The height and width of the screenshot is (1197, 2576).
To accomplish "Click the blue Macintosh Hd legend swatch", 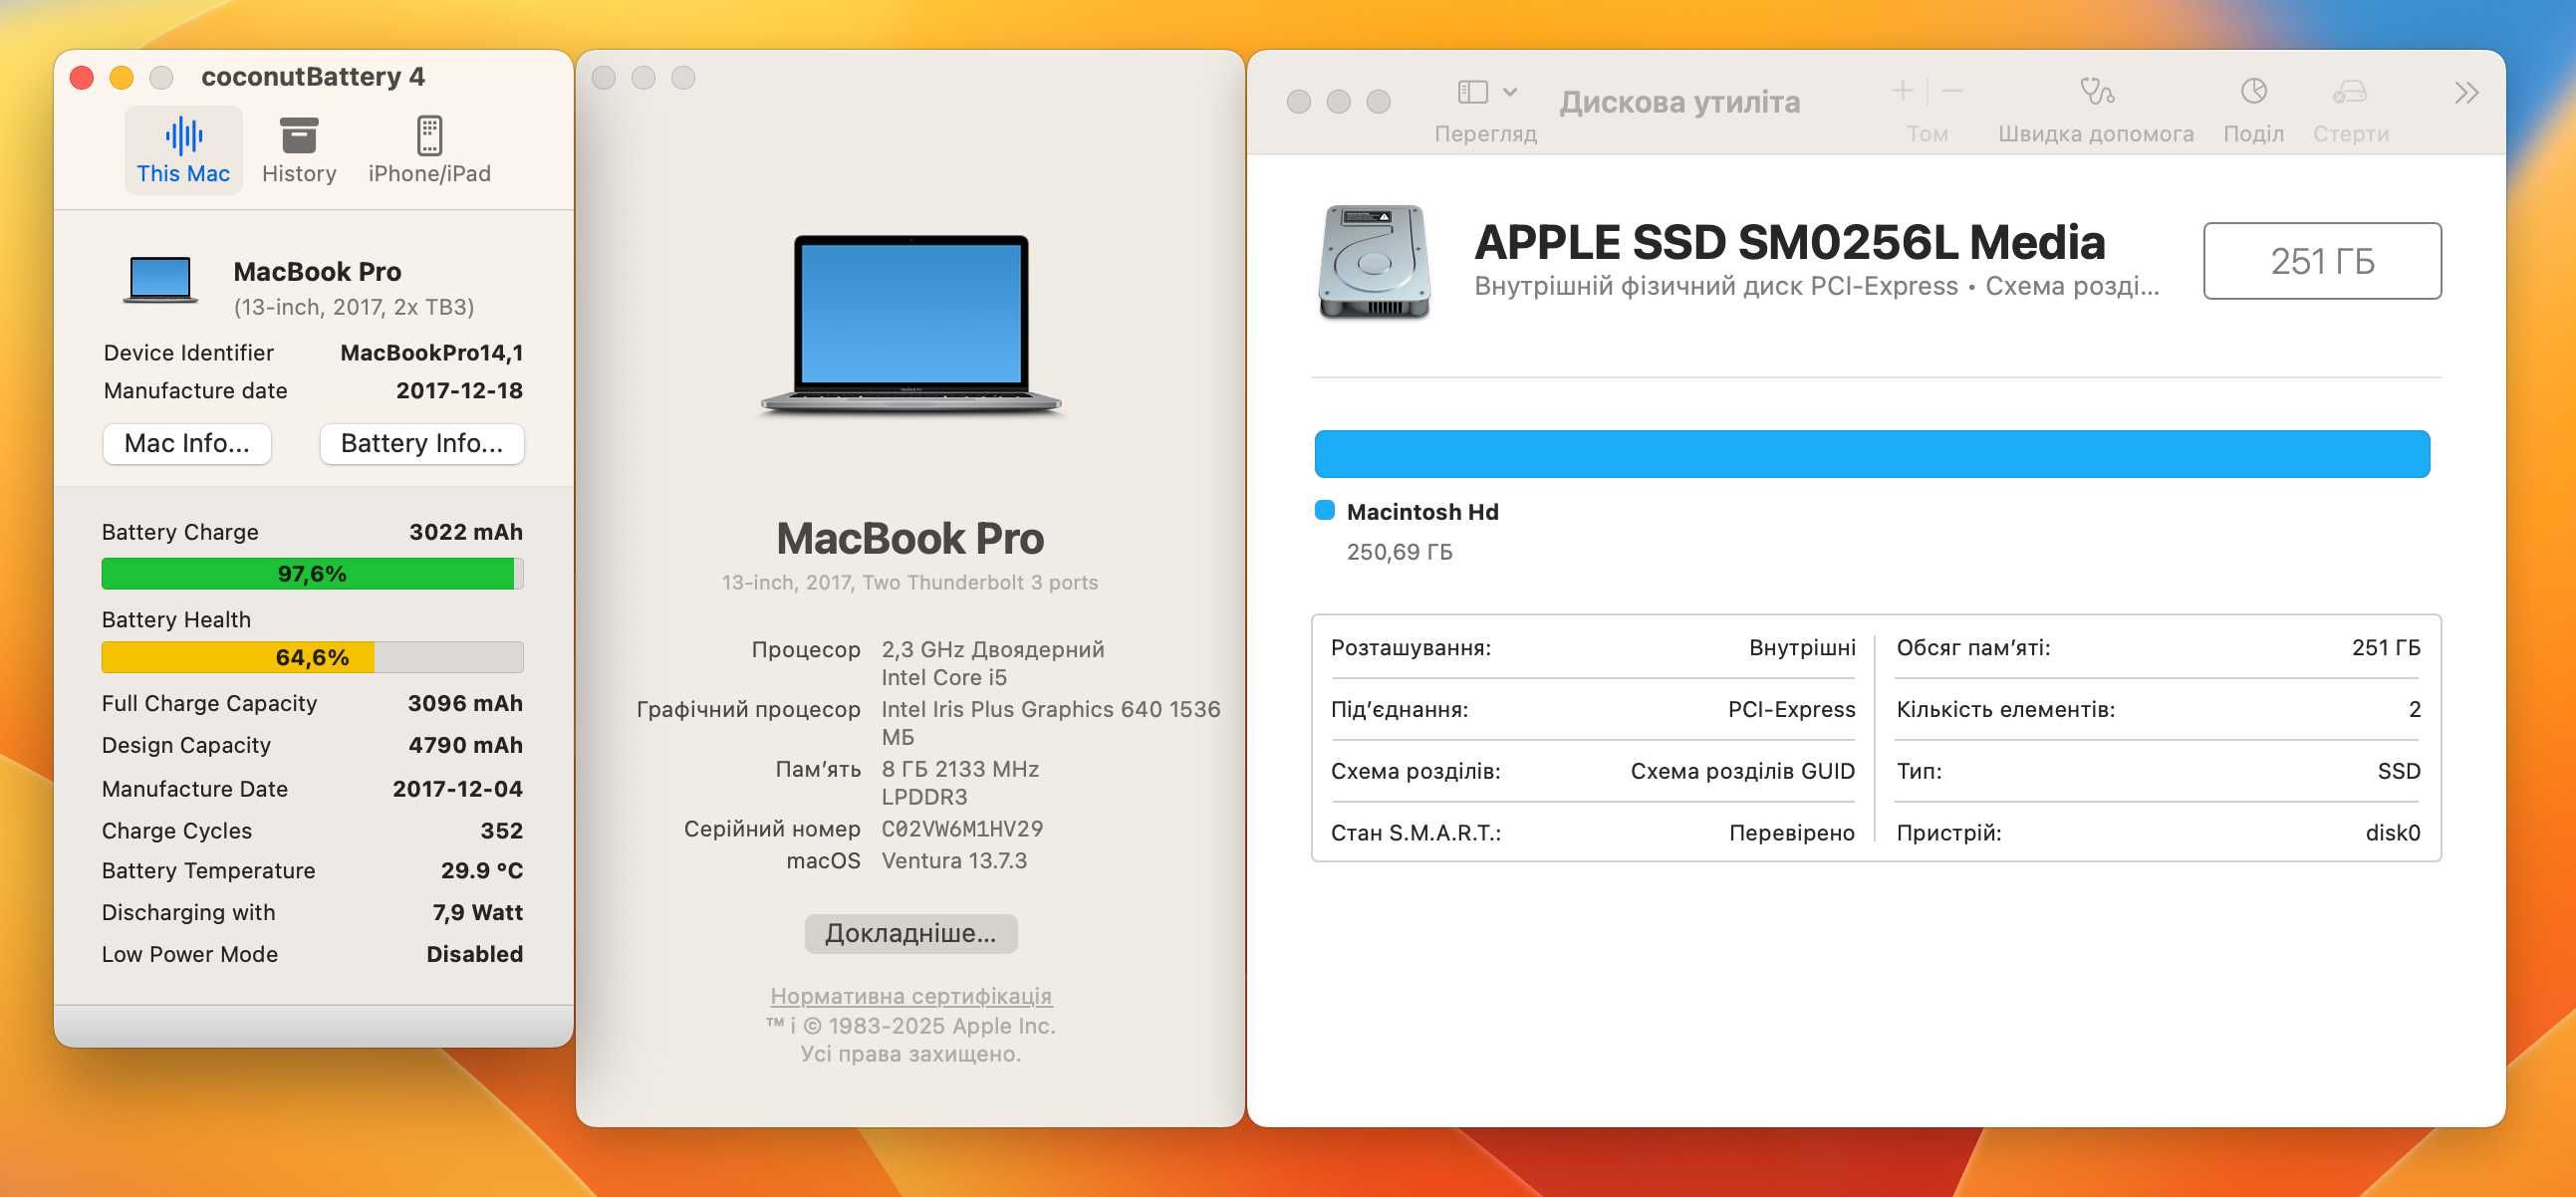I will pyautogui.click(x=1324, y=510).
